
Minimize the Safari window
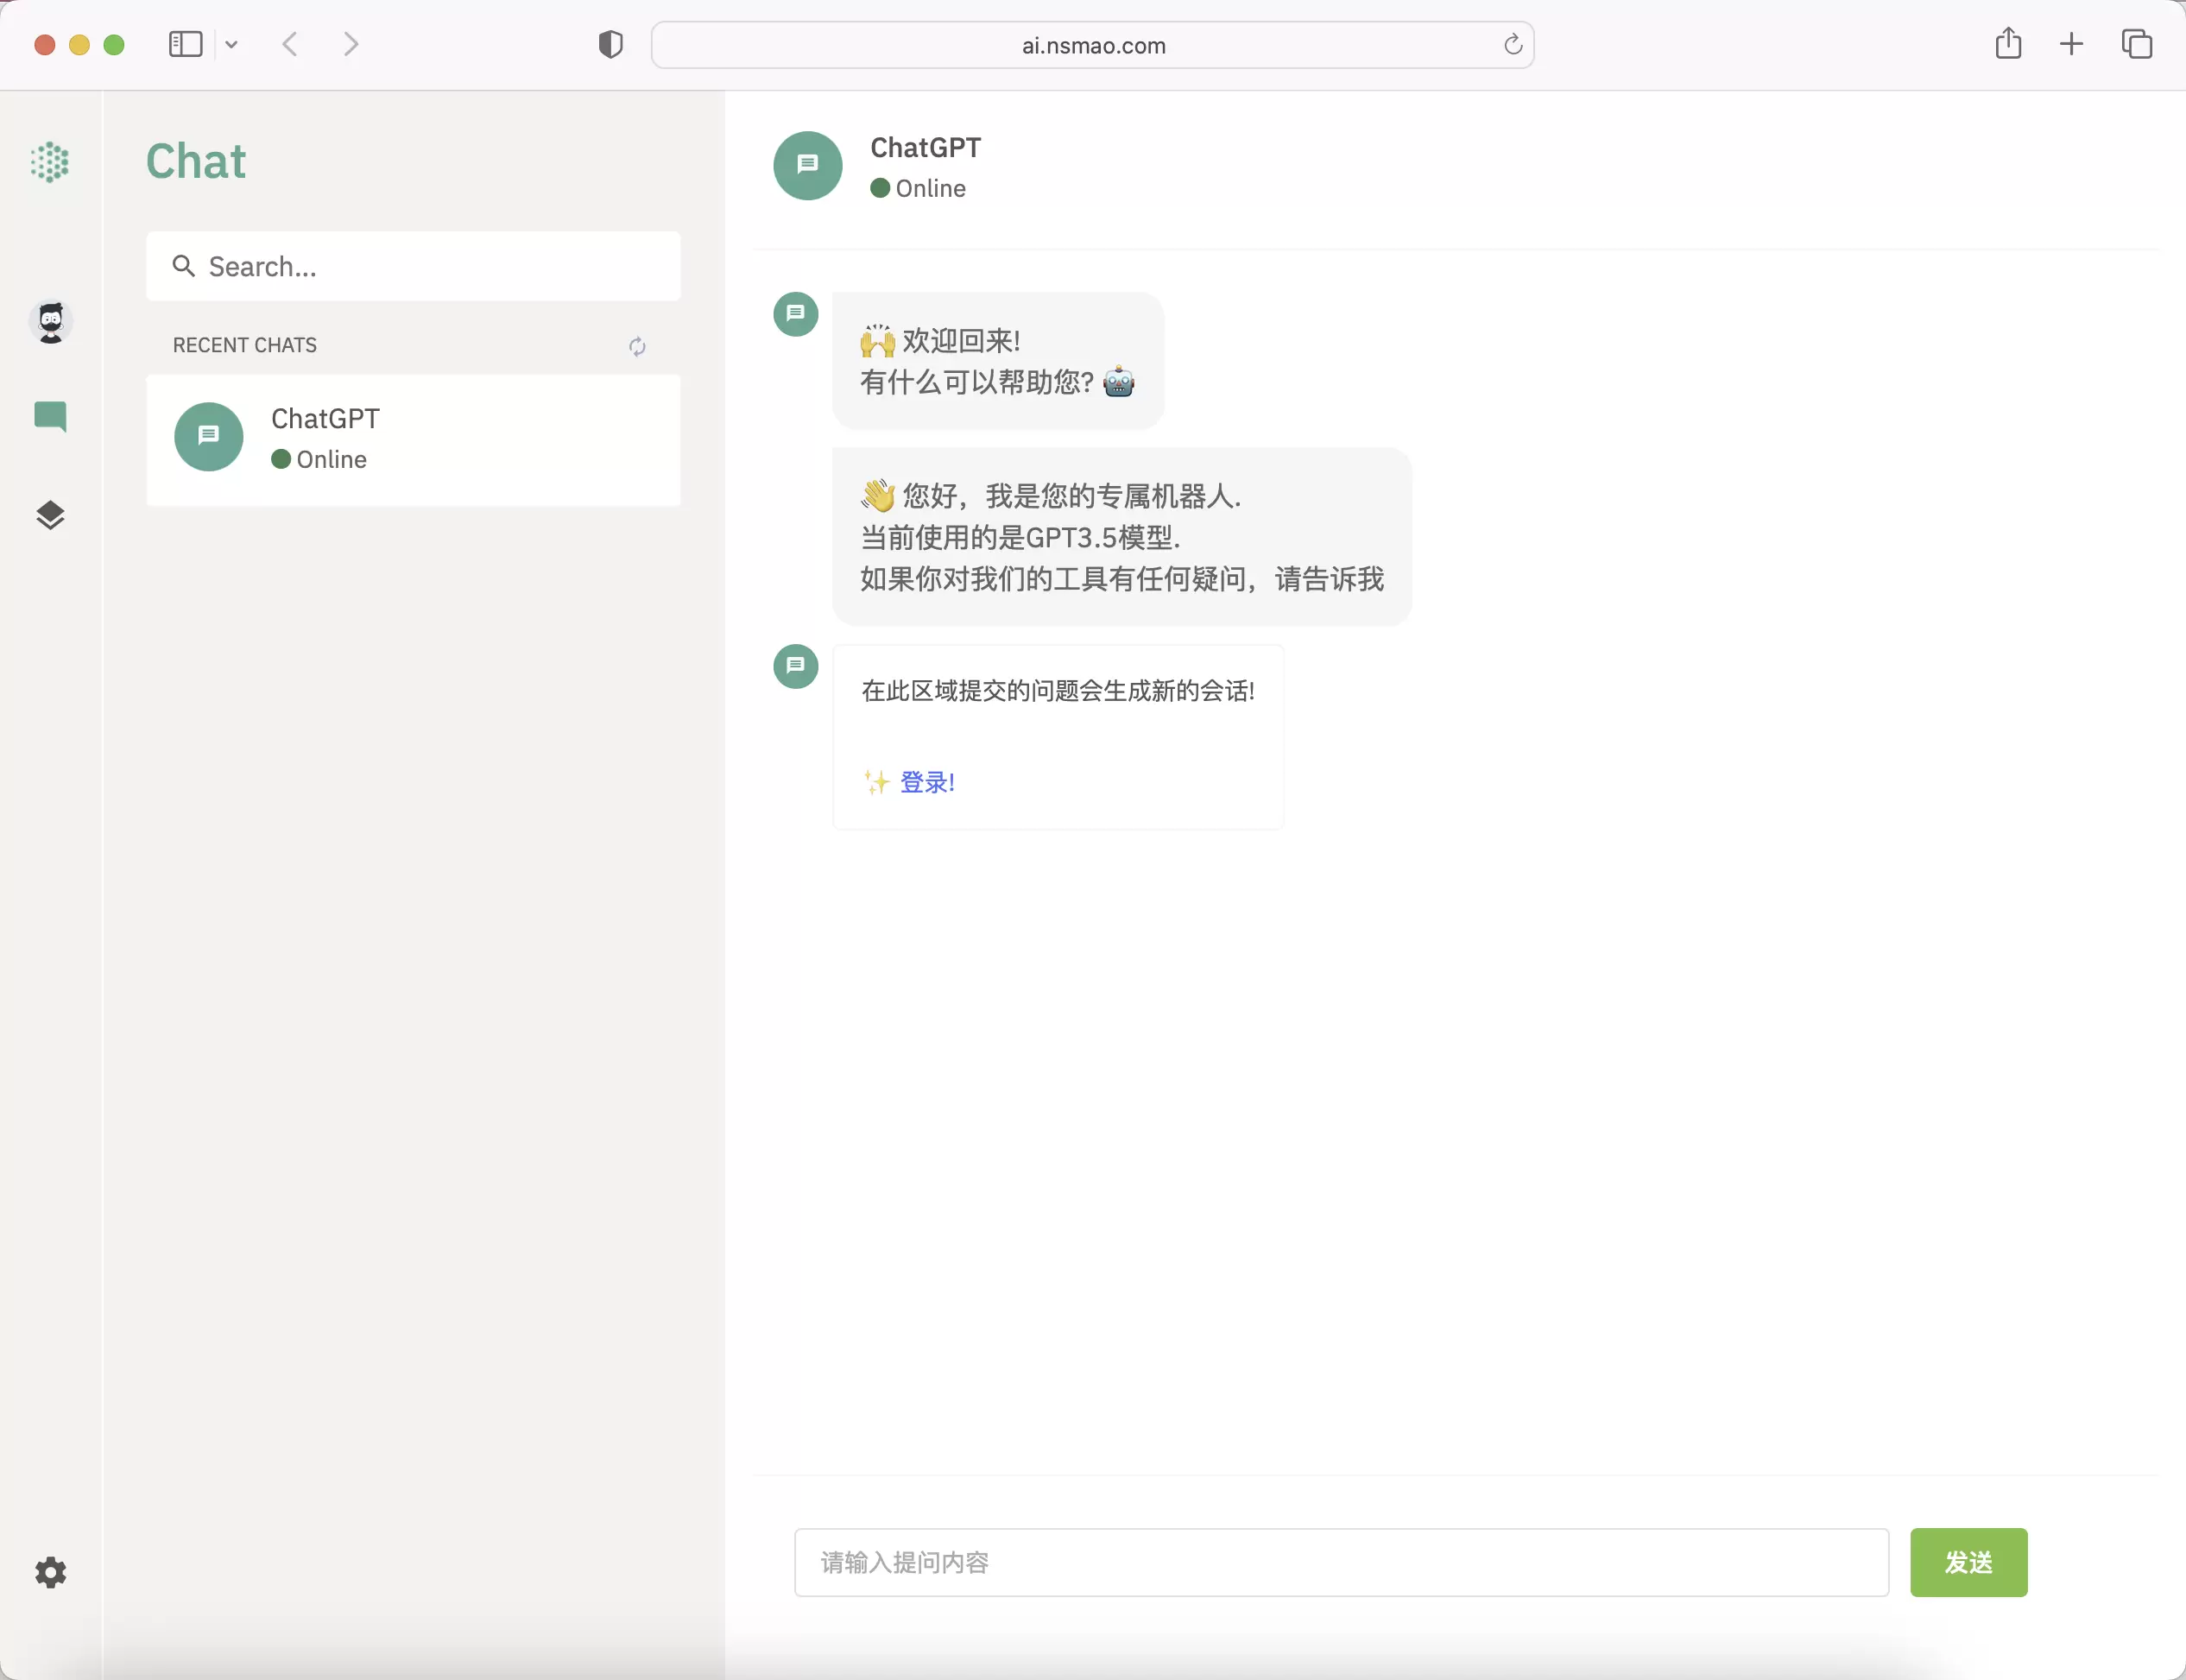(x=79, y=45)
